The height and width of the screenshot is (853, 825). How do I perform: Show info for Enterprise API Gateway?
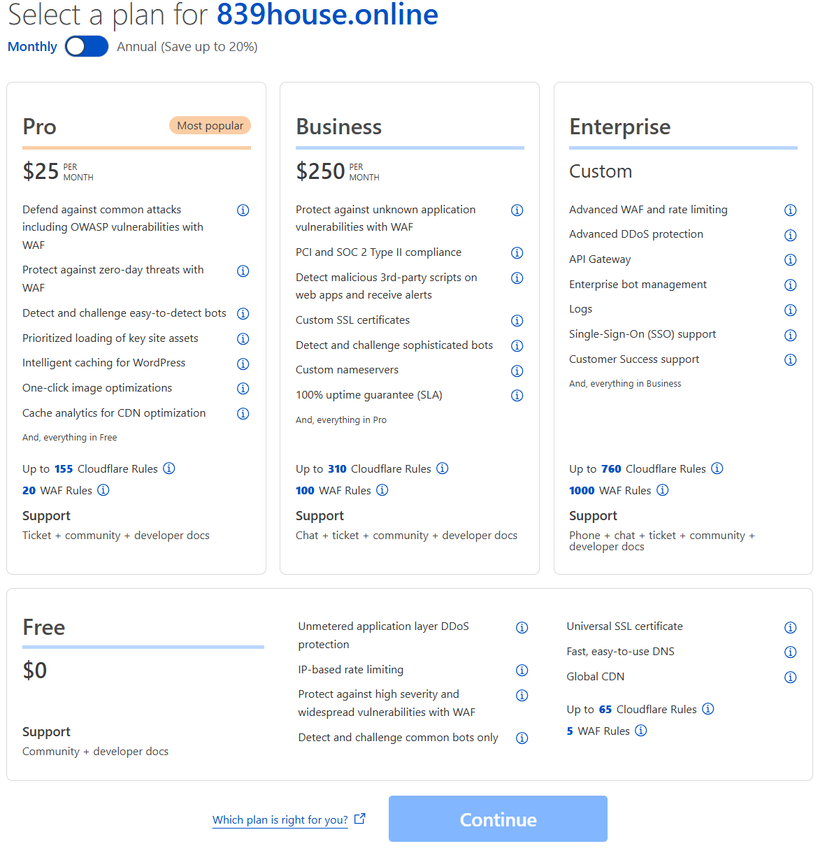[x=790, y=260]
